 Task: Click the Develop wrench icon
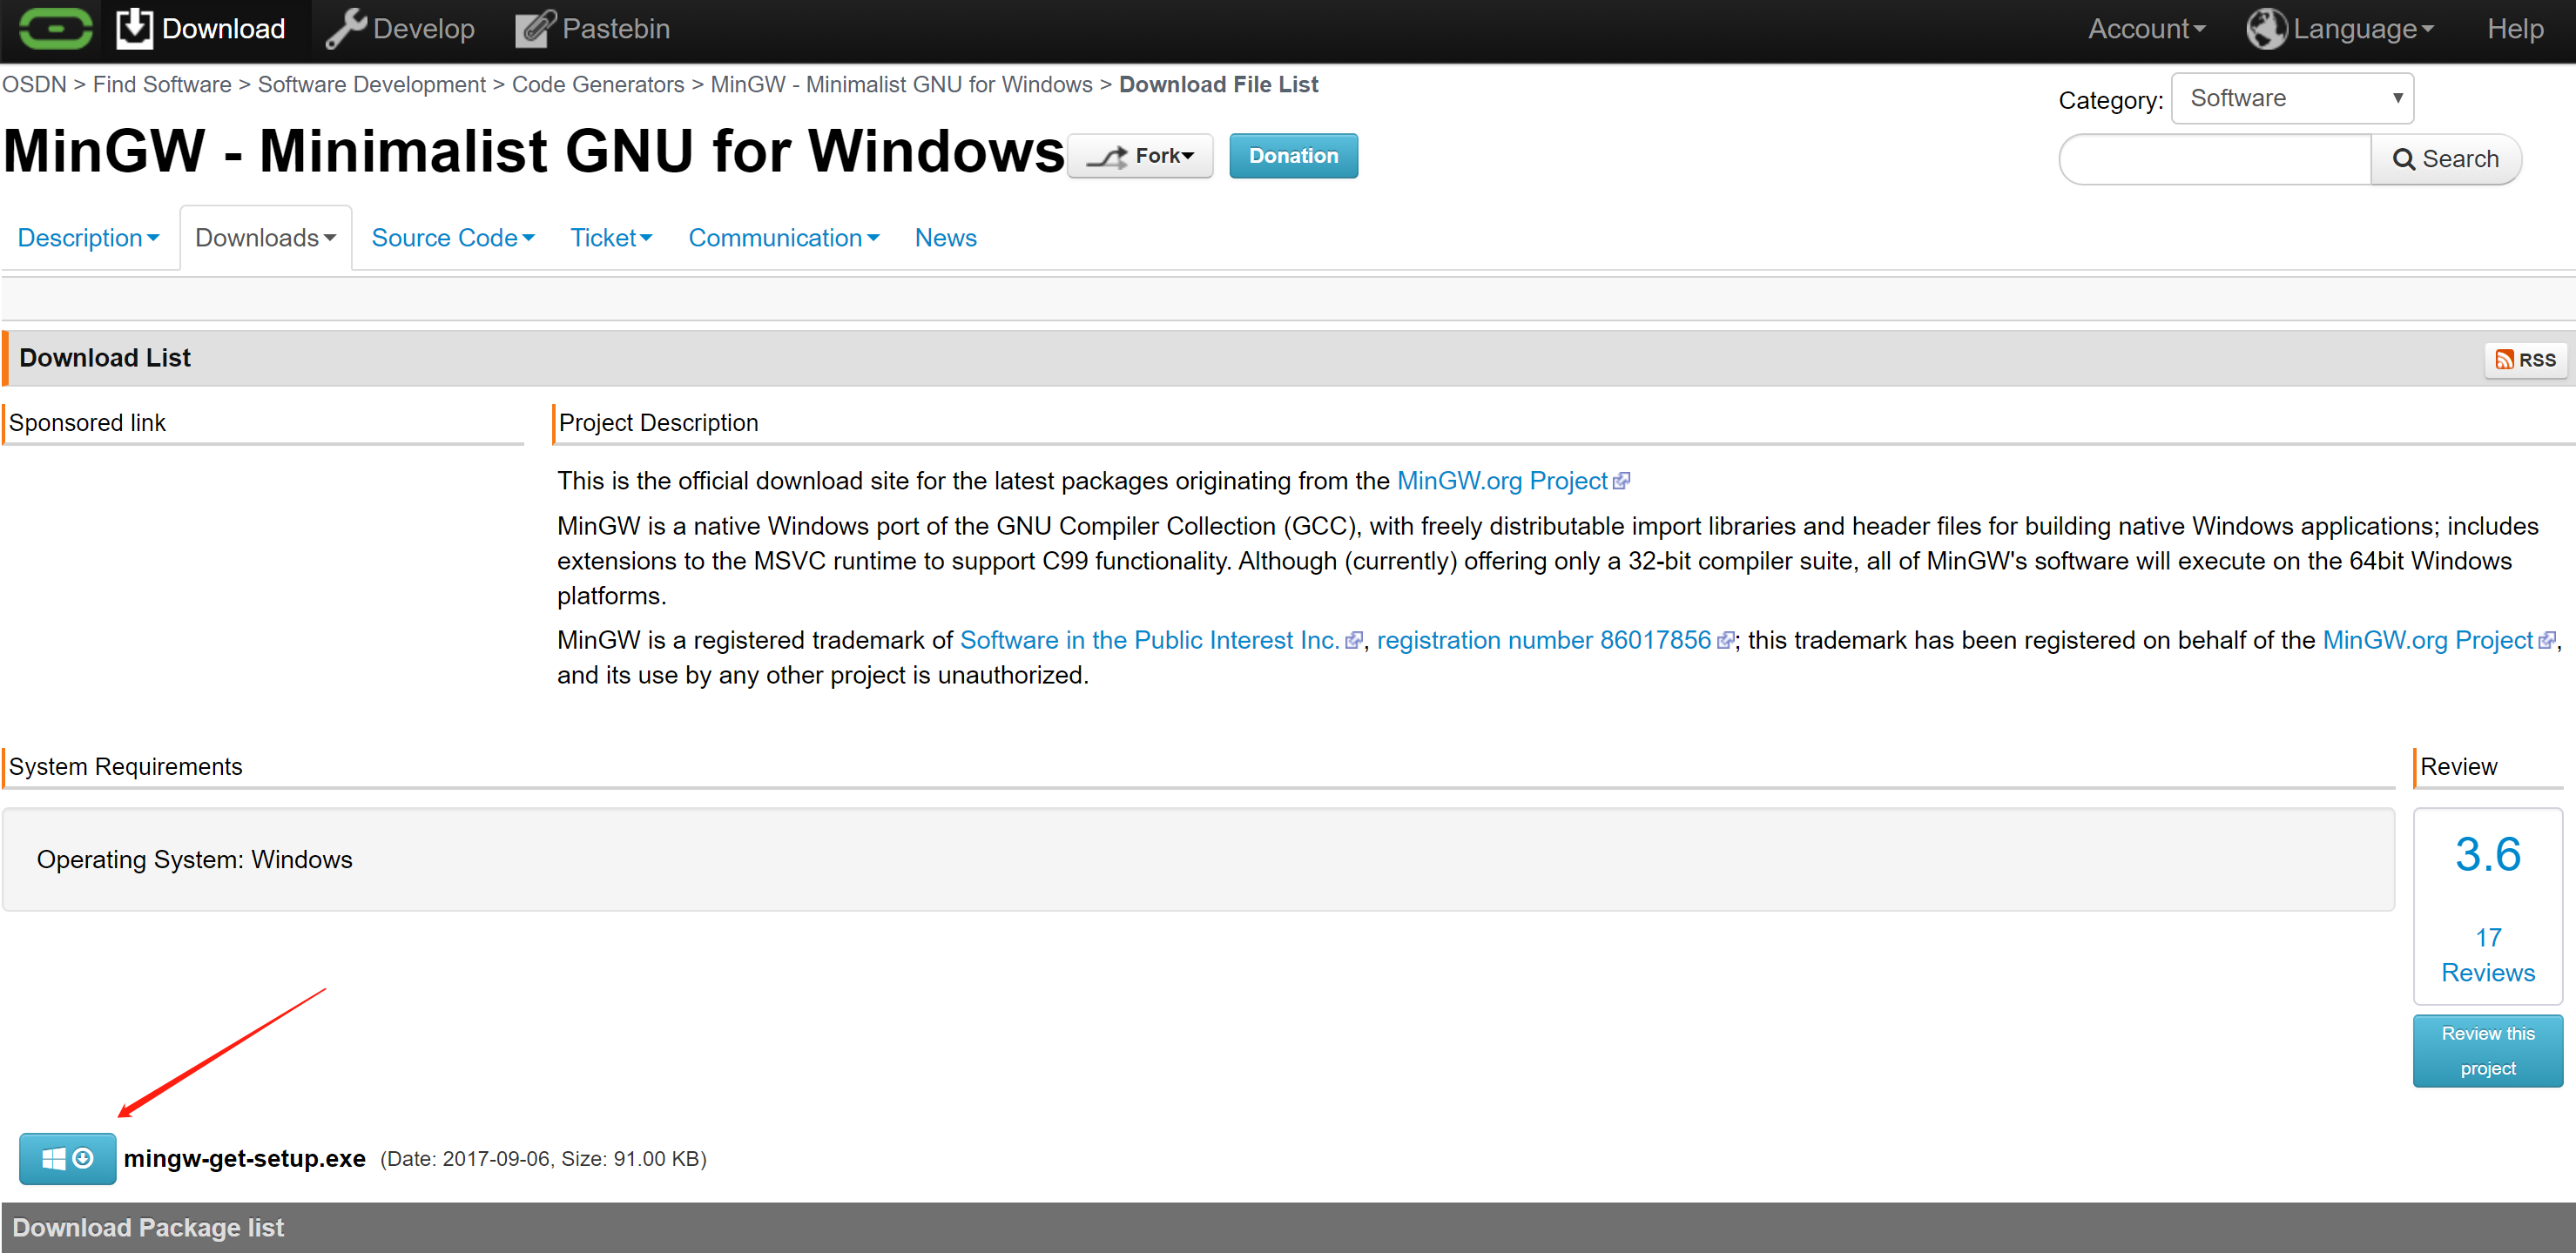pos(346,29)
